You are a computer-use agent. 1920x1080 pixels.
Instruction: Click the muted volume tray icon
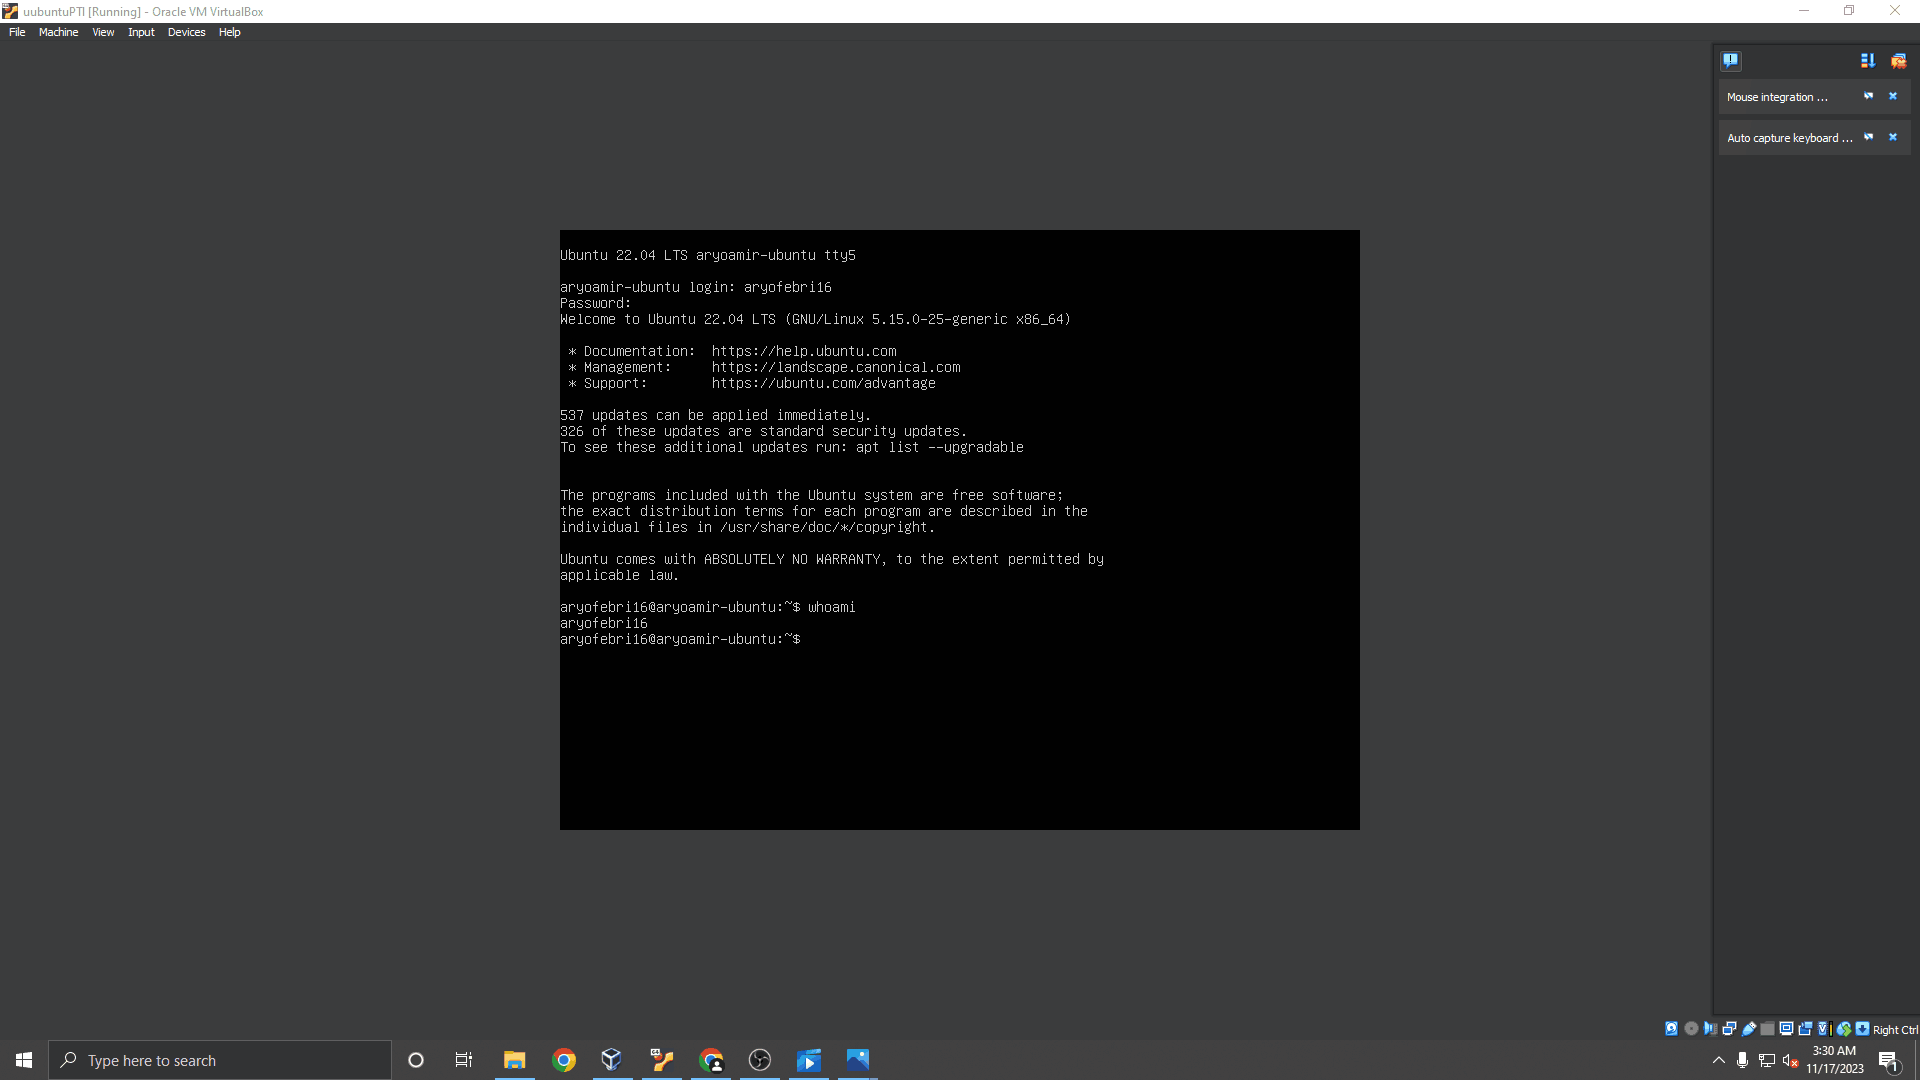pos(1791,1060)
